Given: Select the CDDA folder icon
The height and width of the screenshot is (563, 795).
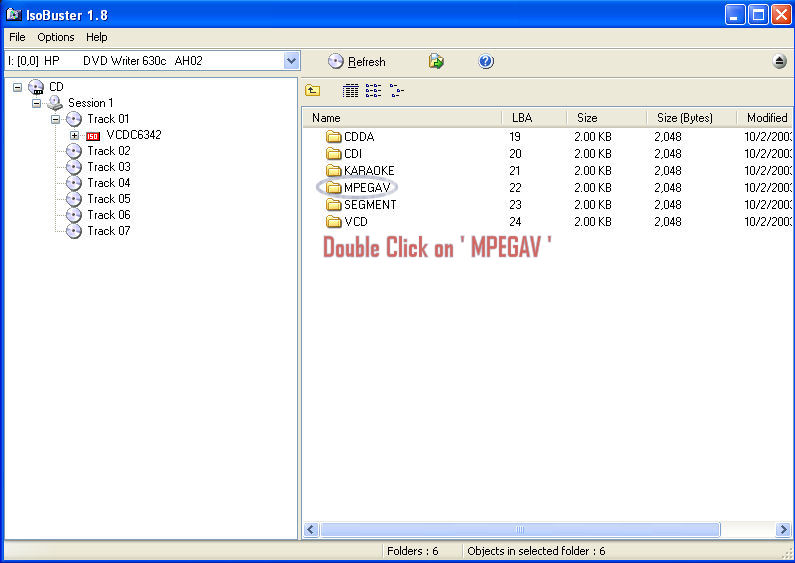Looking at the screenshot, I should (334, 136).
